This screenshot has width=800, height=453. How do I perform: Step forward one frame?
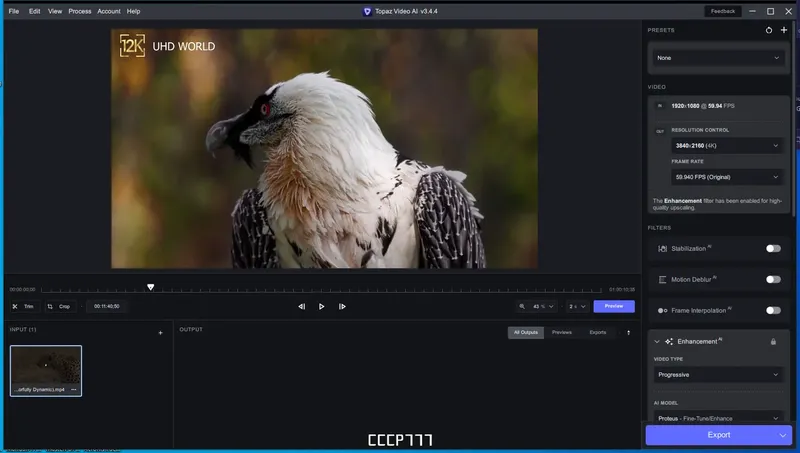tap(342, 306)
